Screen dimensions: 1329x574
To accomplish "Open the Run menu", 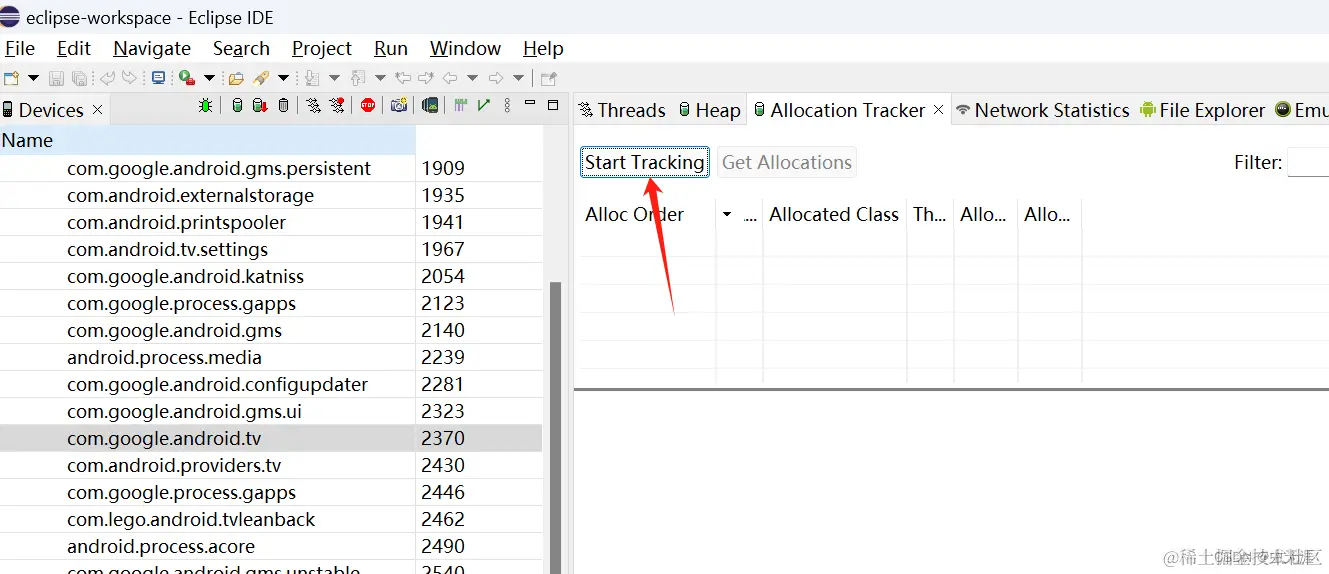I will pos(391,48).
